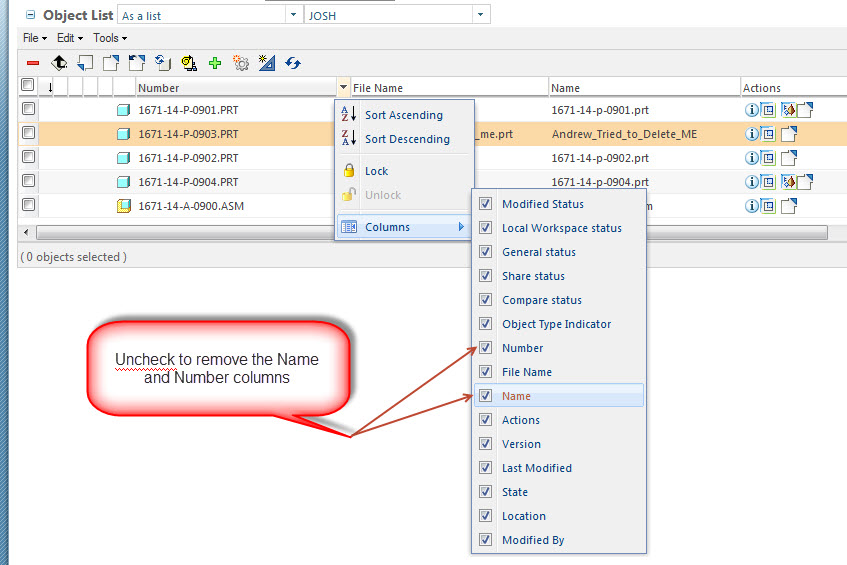Tick the select-all checkbox in table header
Viewport: 847px width, 565px height.
[x=28, y=85]
